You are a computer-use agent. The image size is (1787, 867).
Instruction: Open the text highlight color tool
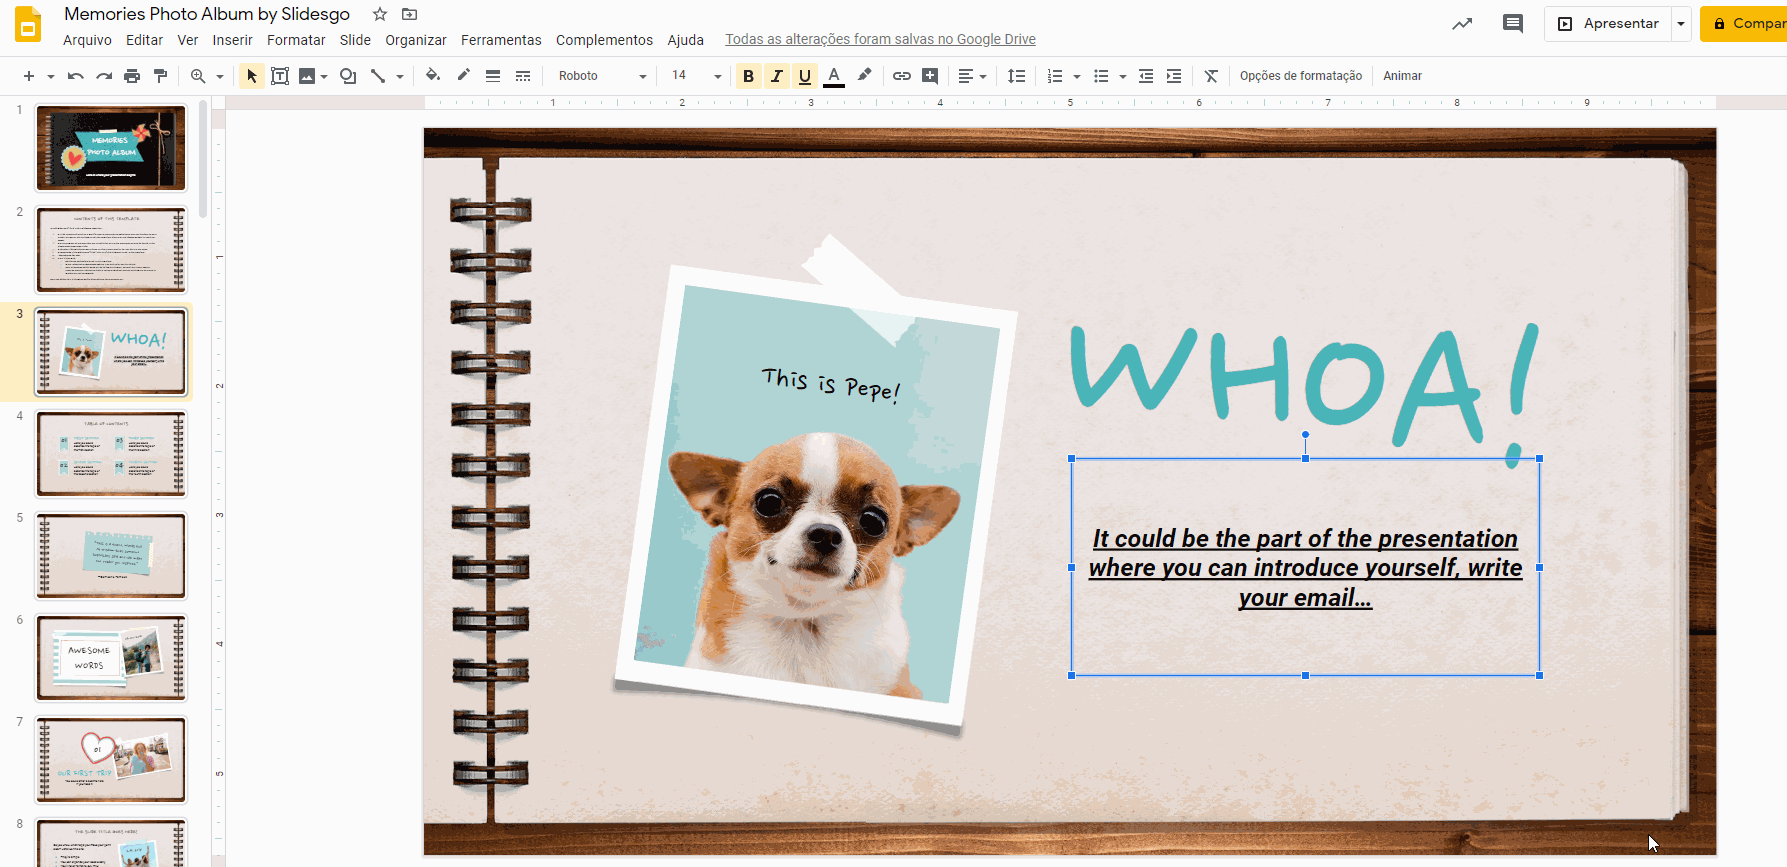(x=865, y=75)
